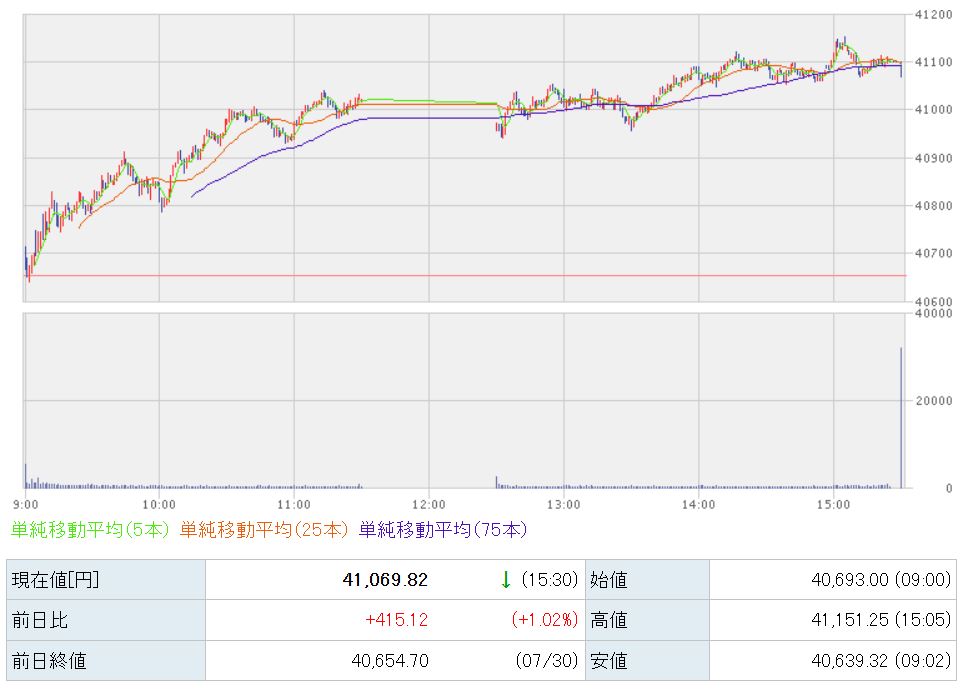Click the 始値 opening price label
The image size is (967, 689).
point(609,580)
